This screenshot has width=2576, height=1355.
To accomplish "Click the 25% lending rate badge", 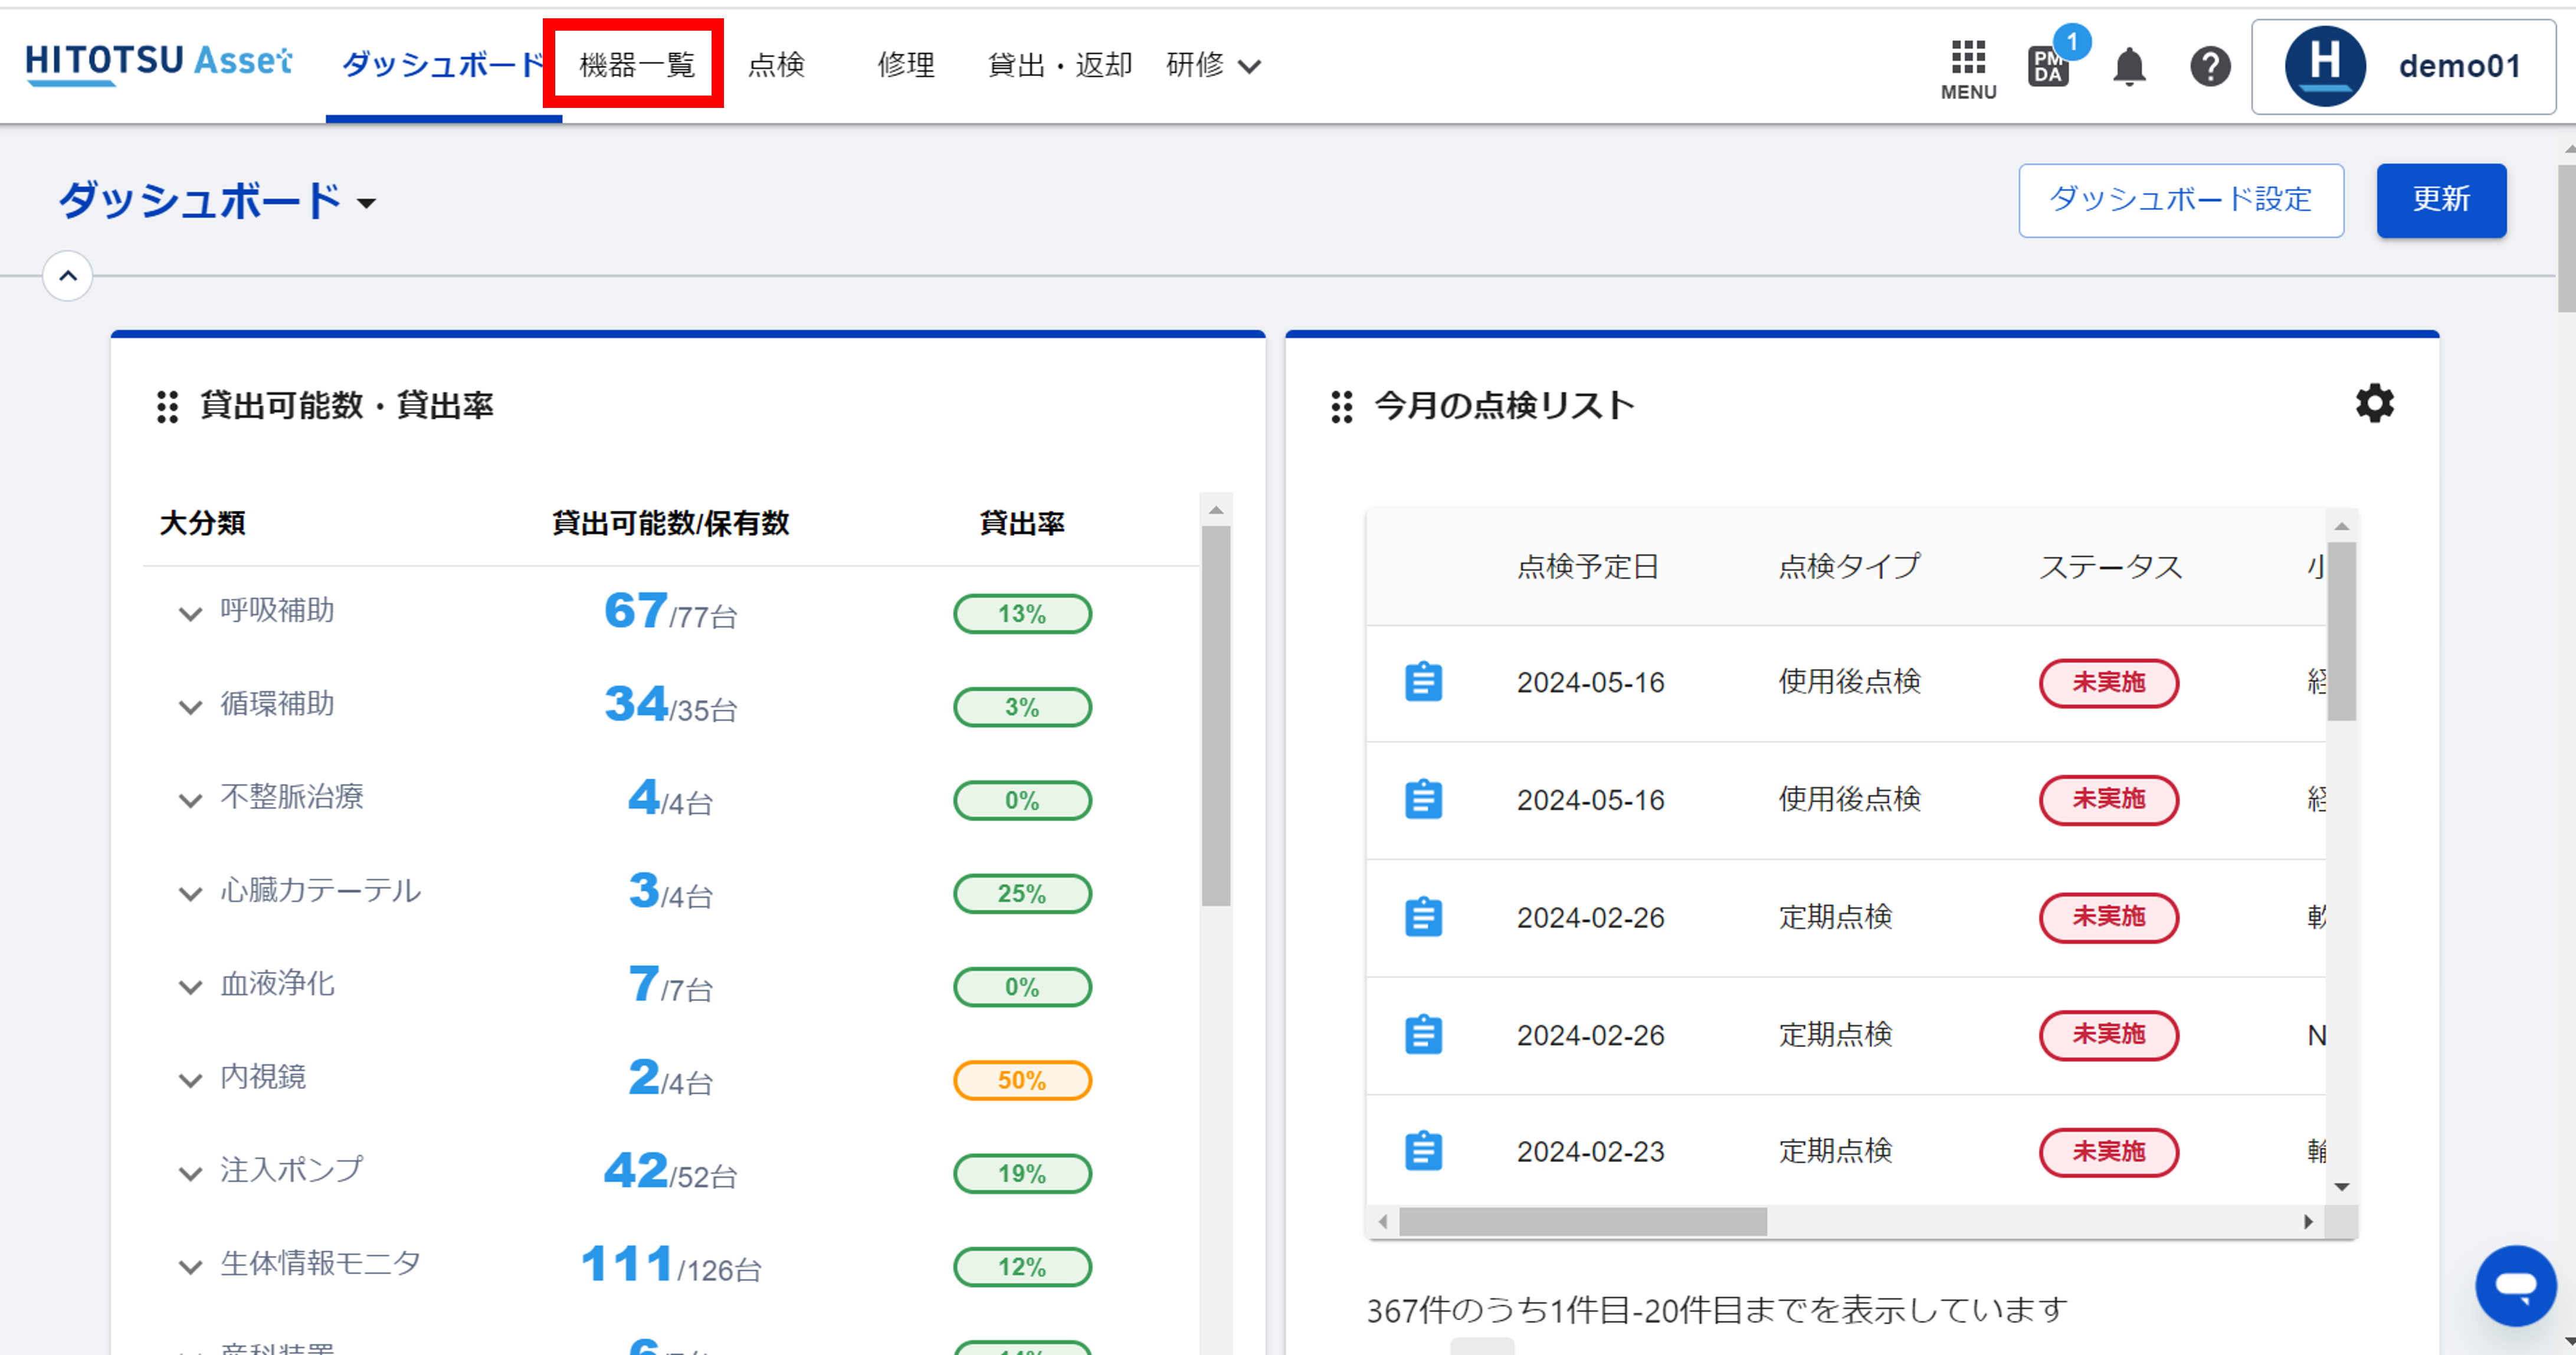I will (x=1022, y=894).
